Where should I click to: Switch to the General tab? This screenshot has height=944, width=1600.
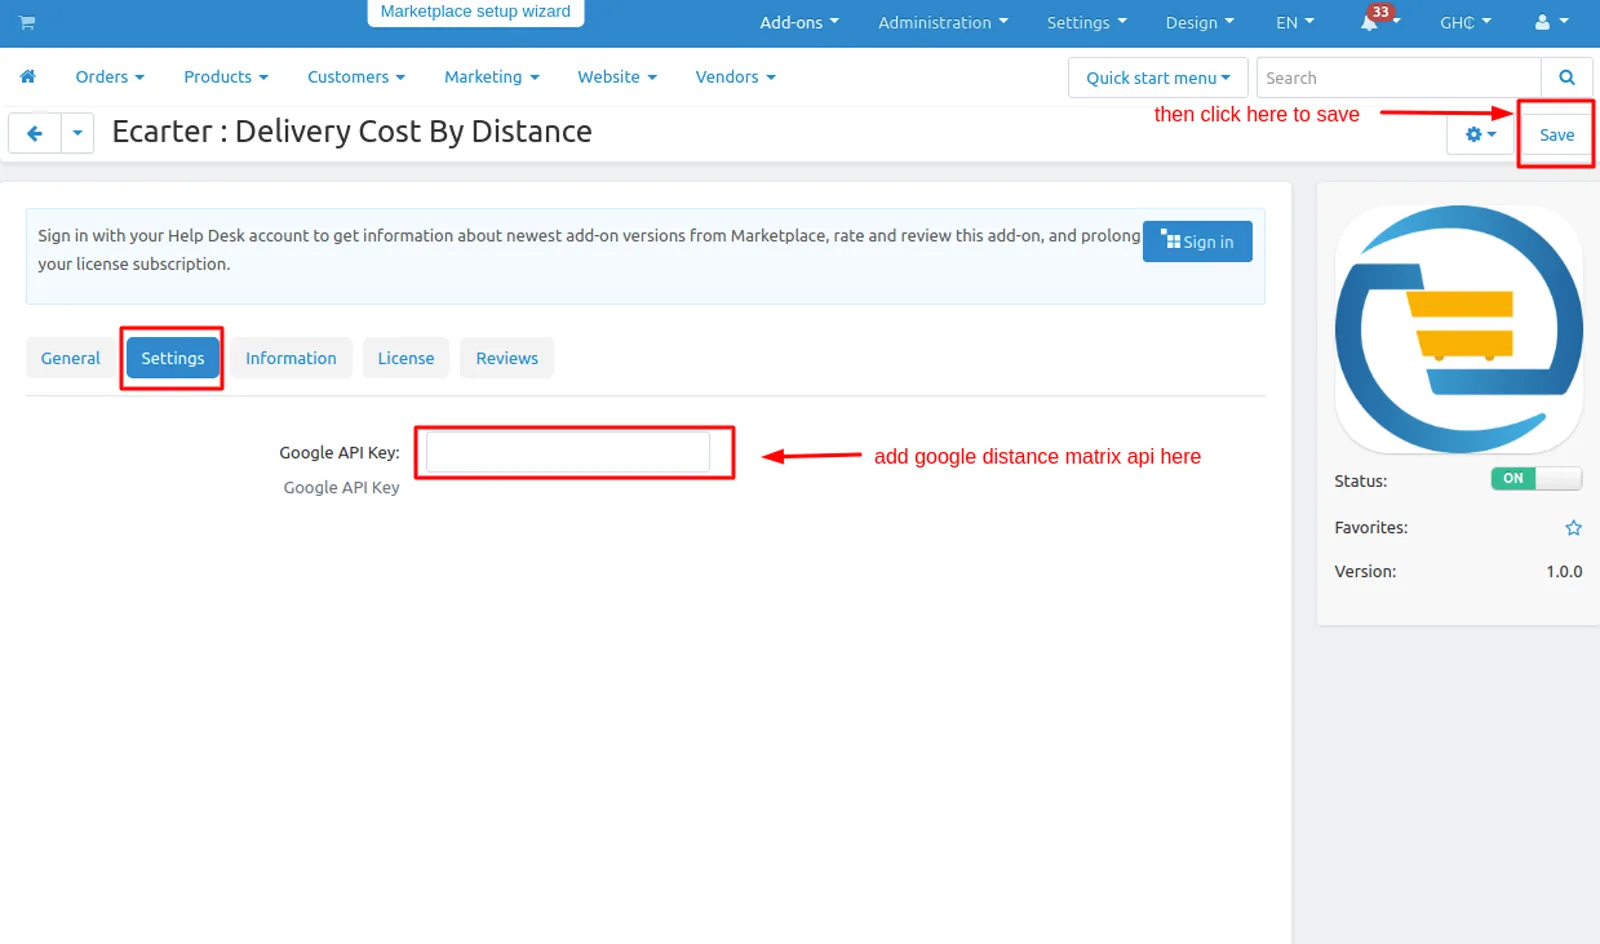pos(70,358)
